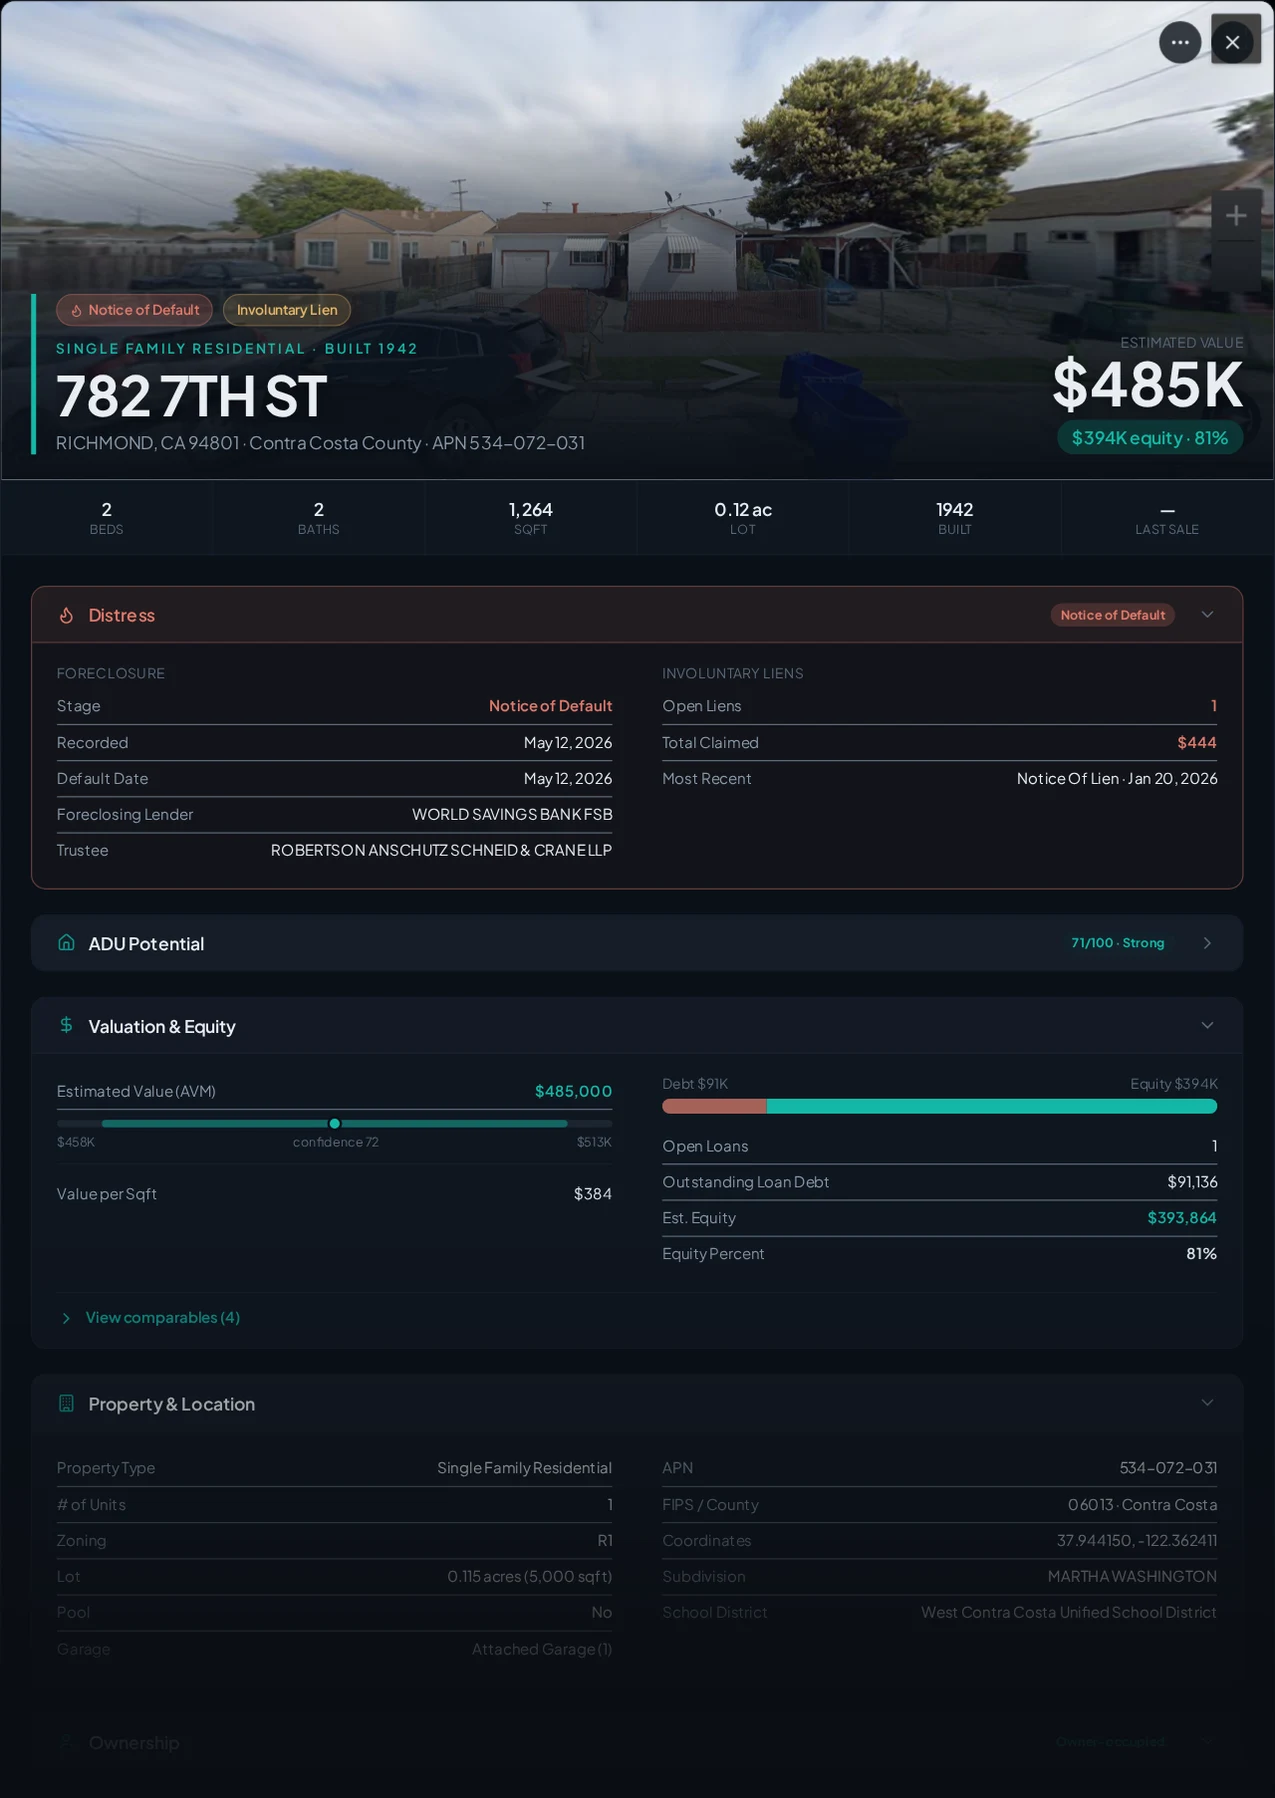
Task: Click the Total Claimed $444 value
Action: [1197, 743]
